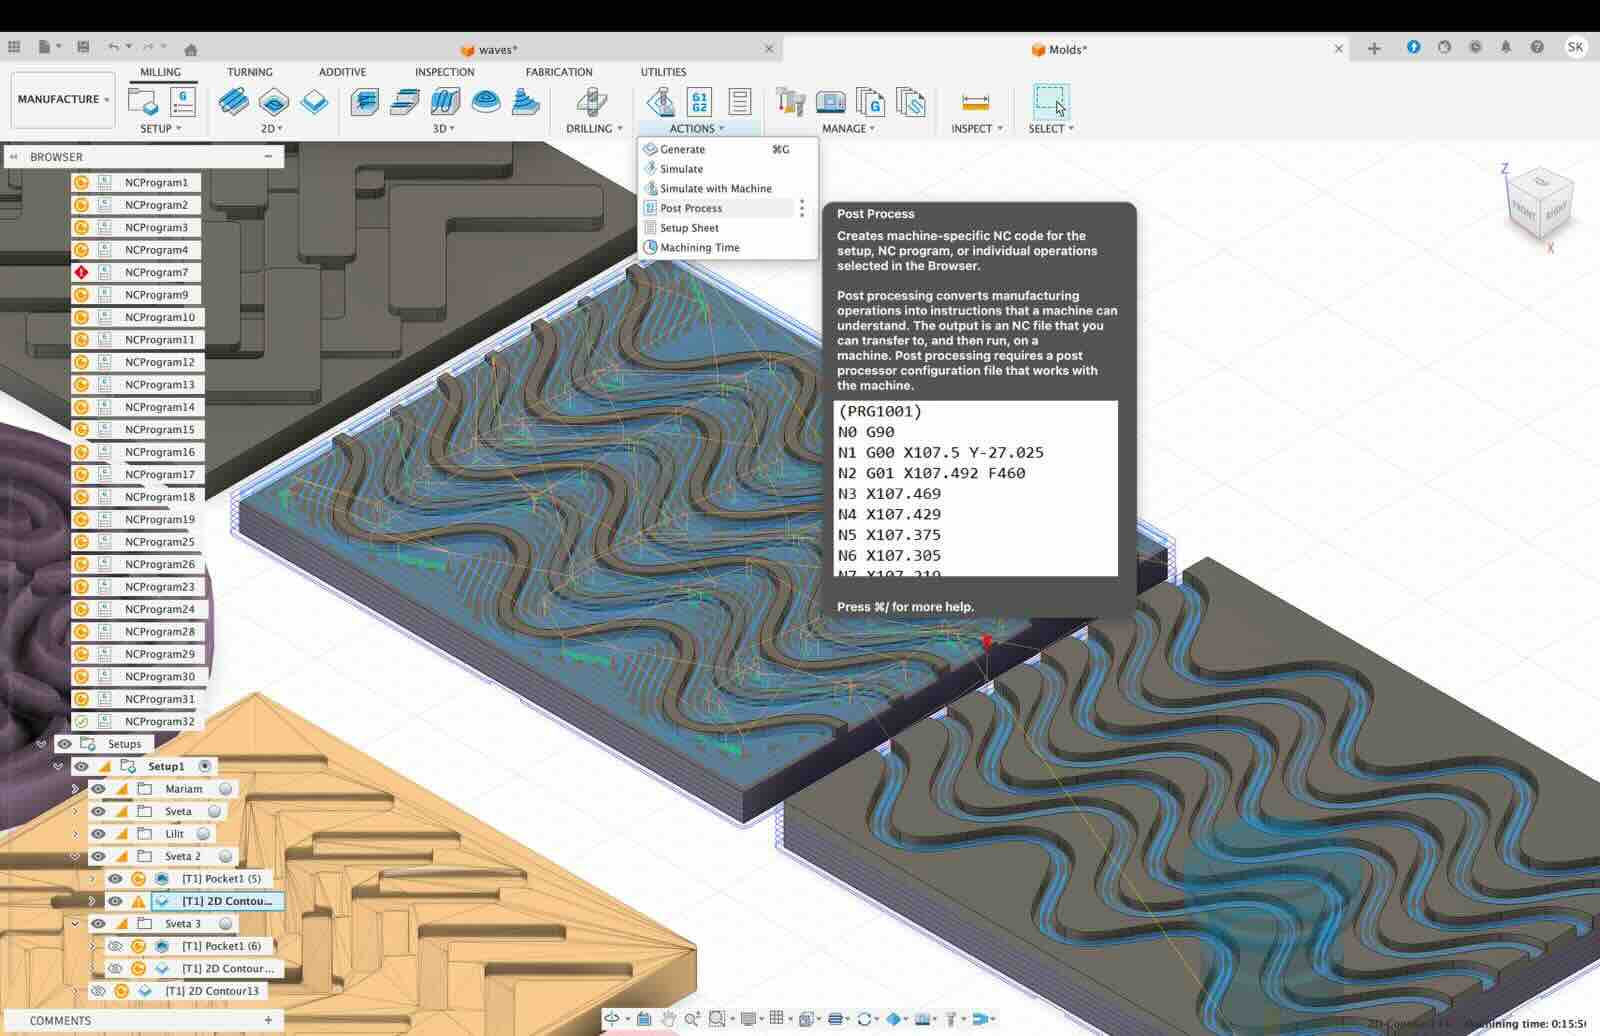This screenshot has height=1036, width=1600.
Task: Select NCProgram7 in the browser tree
Action: 156,272
